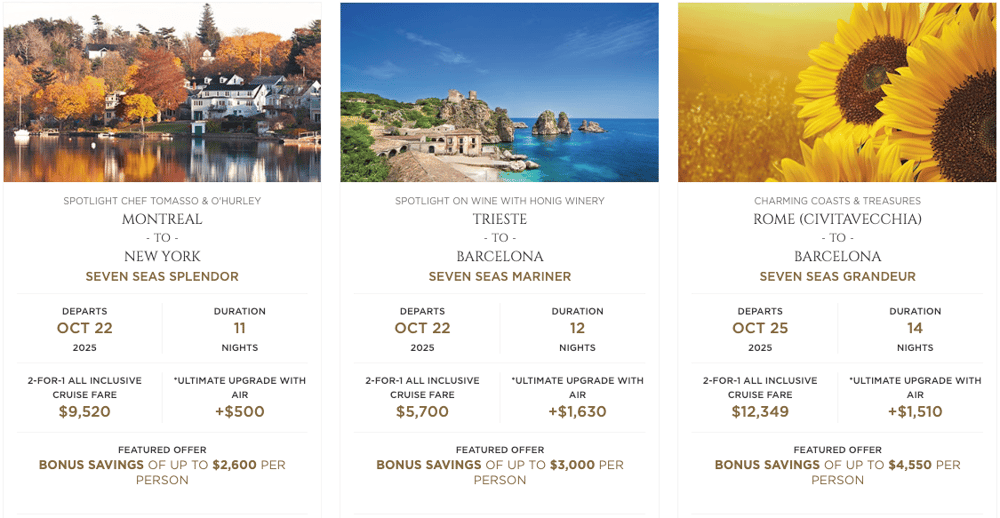
Task: Open the sunflower cruise photo
Action: 837,92
